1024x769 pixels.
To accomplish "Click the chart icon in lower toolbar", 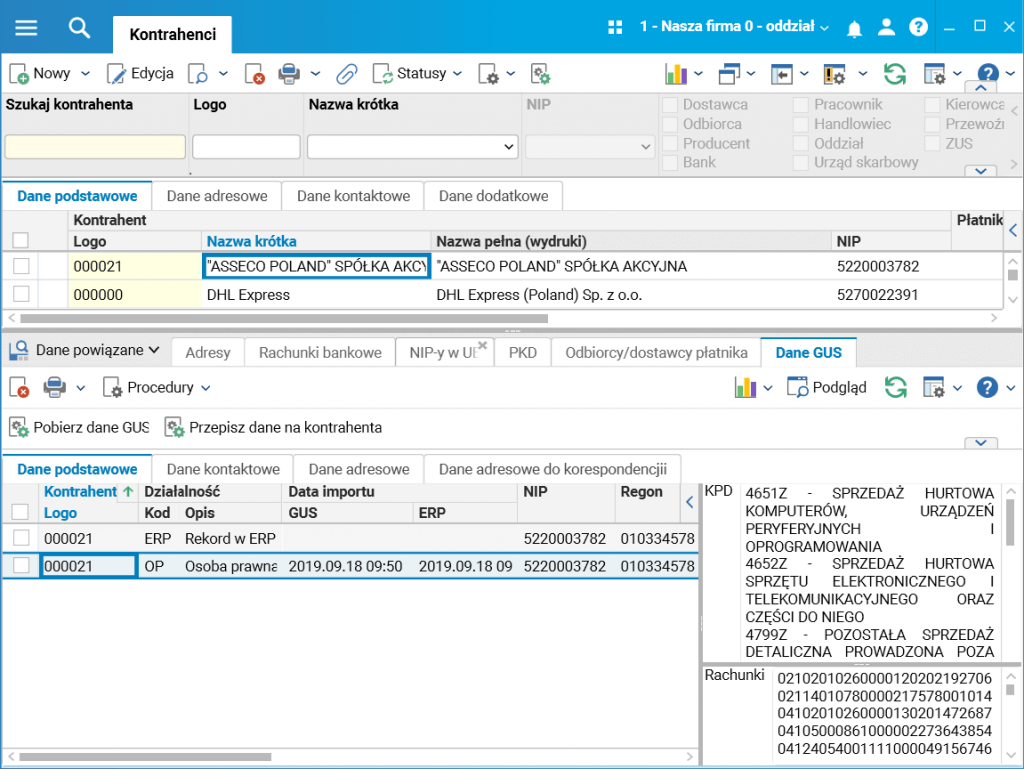I will (745, 387).
